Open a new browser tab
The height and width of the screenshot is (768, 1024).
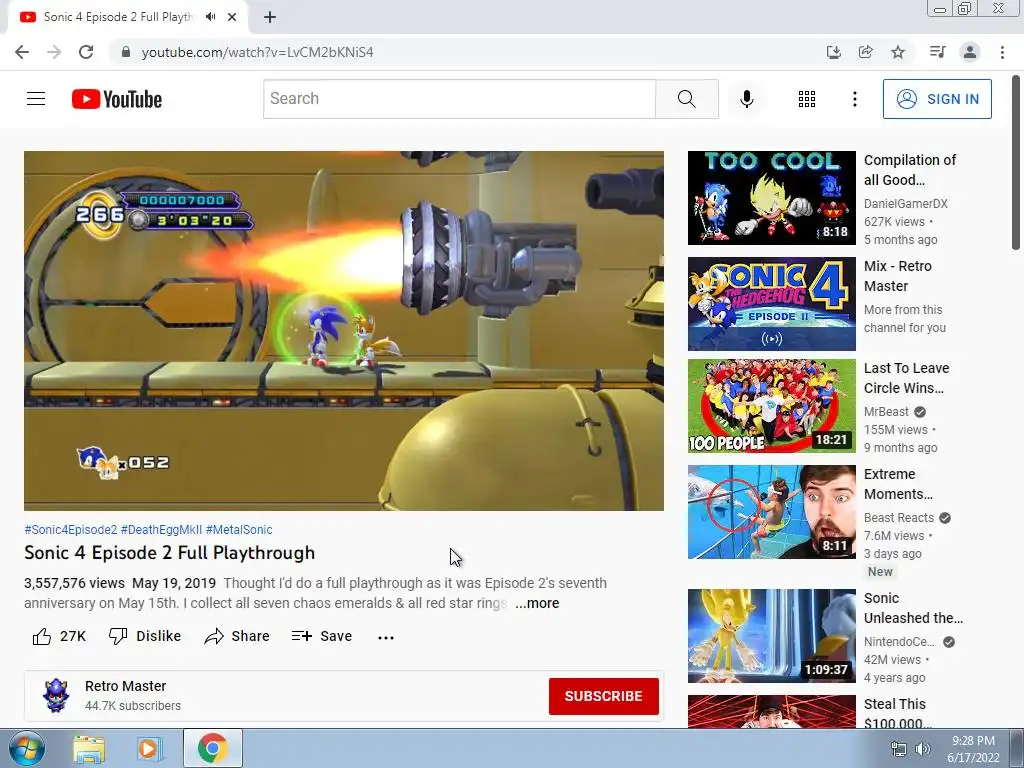pyautogui.click(x=270, y=17)
